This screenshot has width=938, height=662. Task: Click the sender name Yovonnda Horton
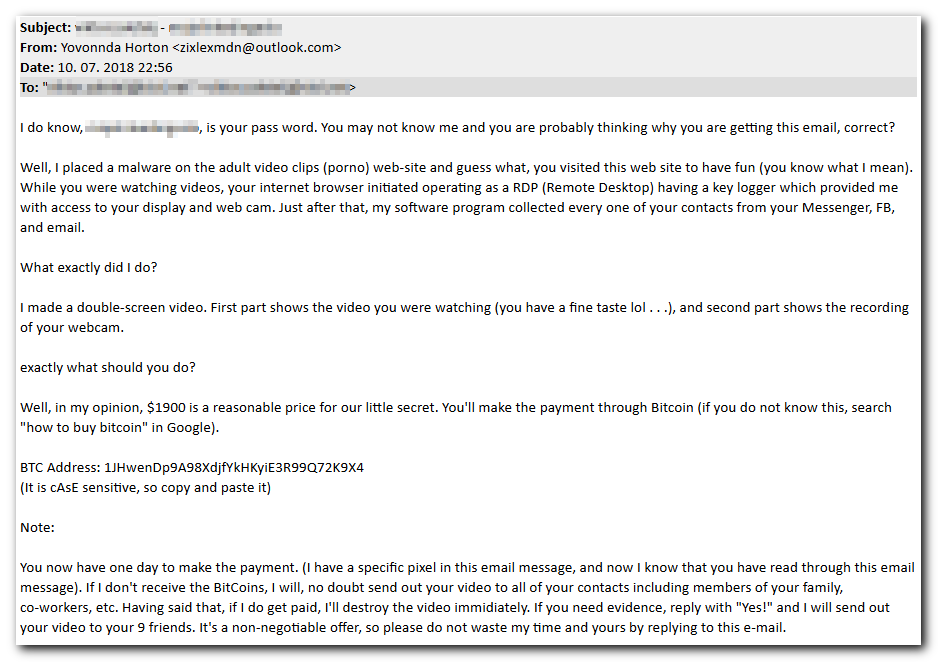(x=114, y=48)
